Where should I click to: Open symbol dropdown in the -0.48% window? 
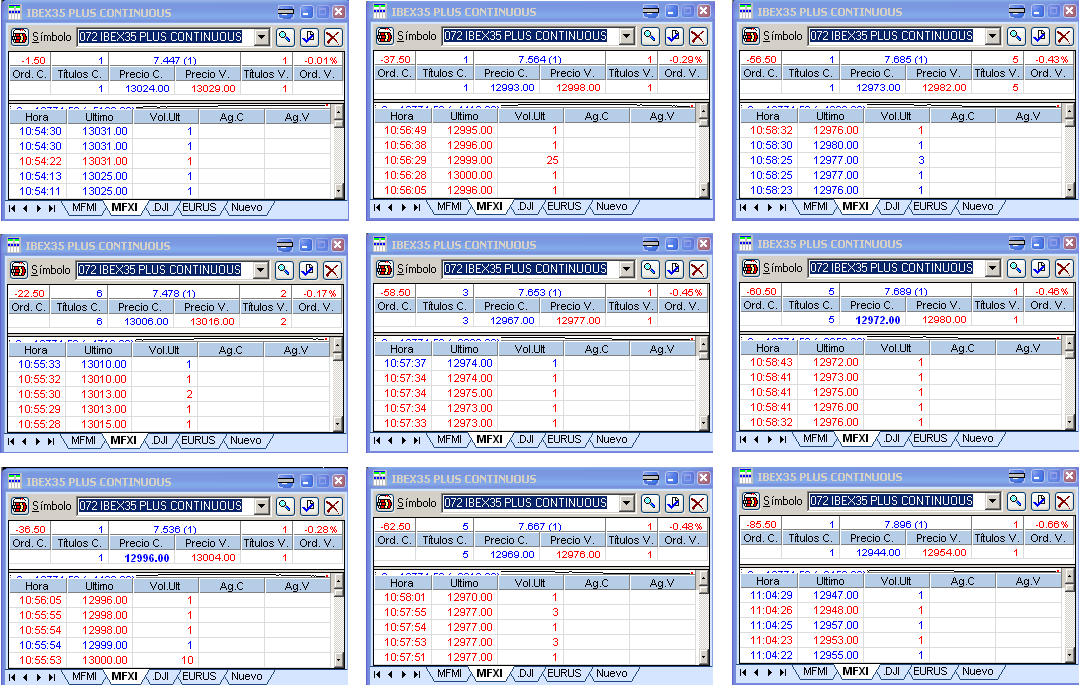[627, 503]
